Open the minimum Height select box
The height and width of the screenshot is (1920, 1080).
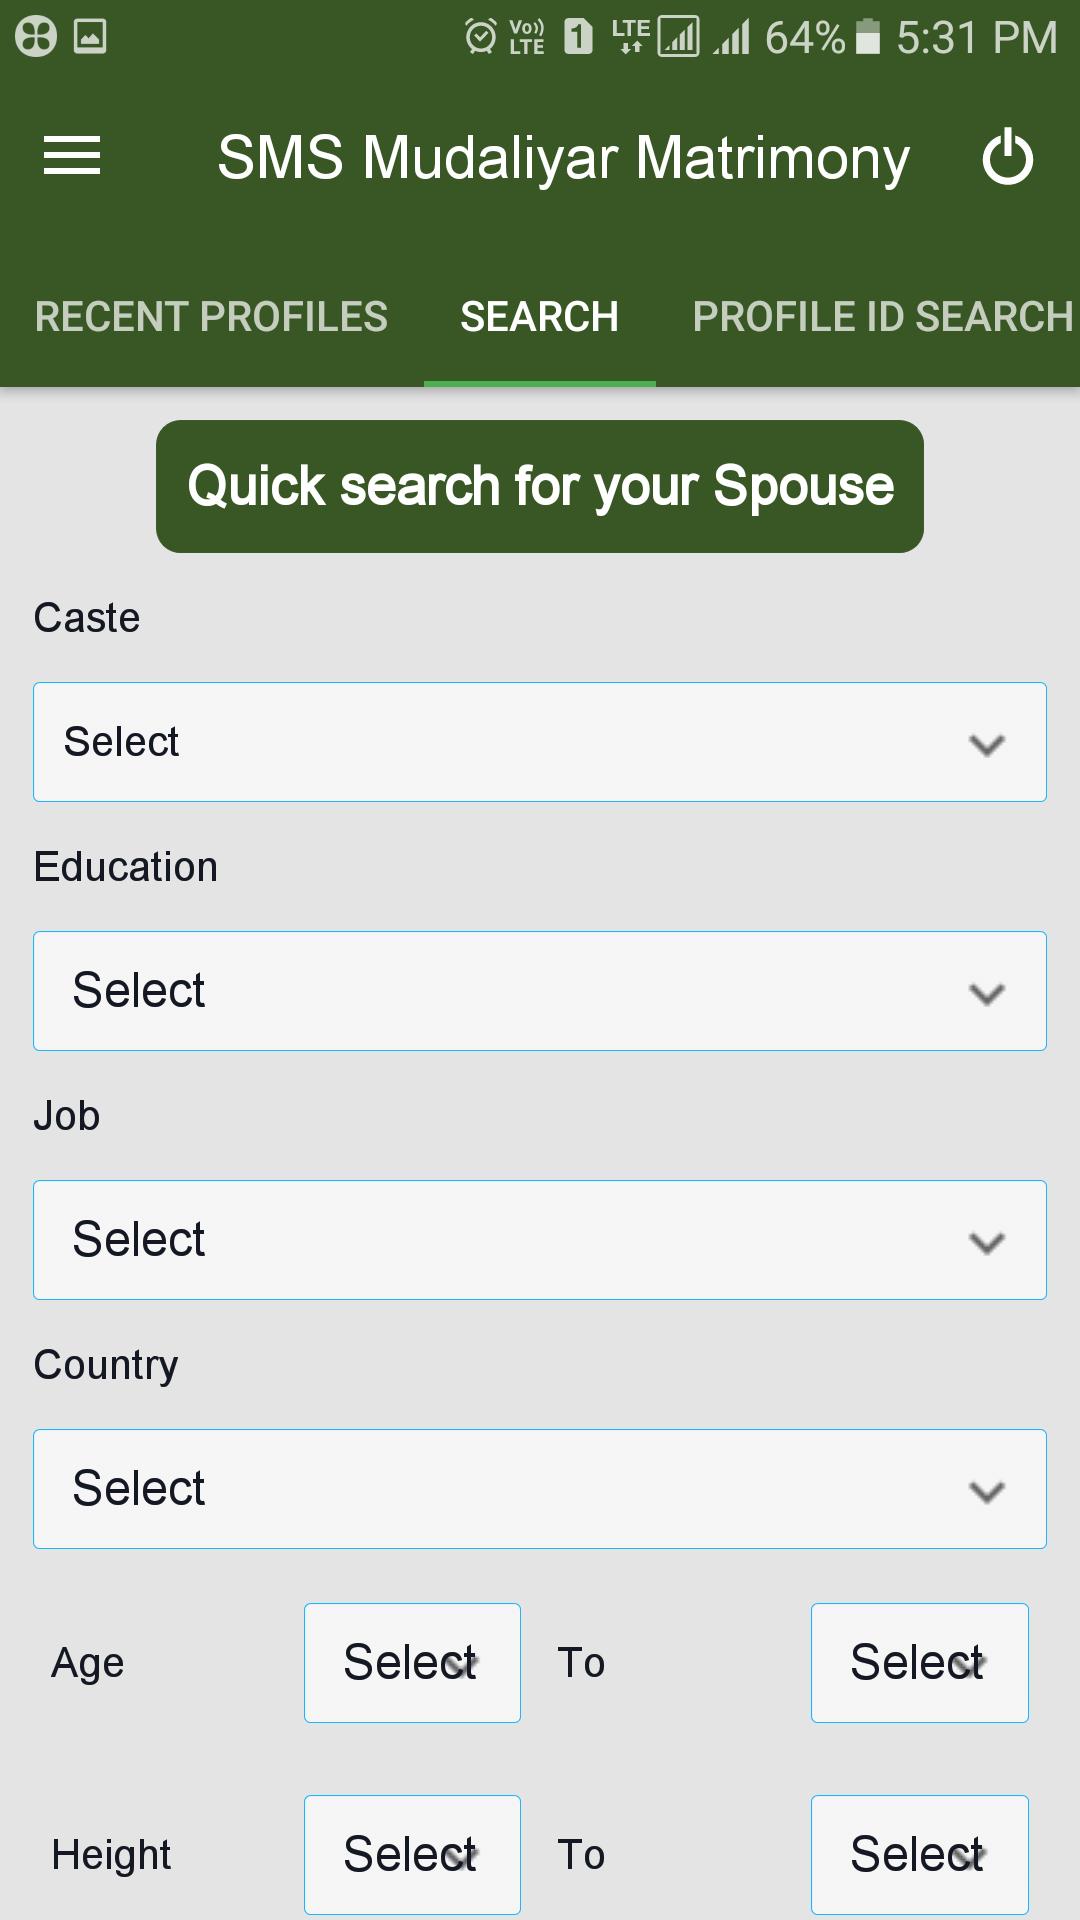tap(412, 1855)
